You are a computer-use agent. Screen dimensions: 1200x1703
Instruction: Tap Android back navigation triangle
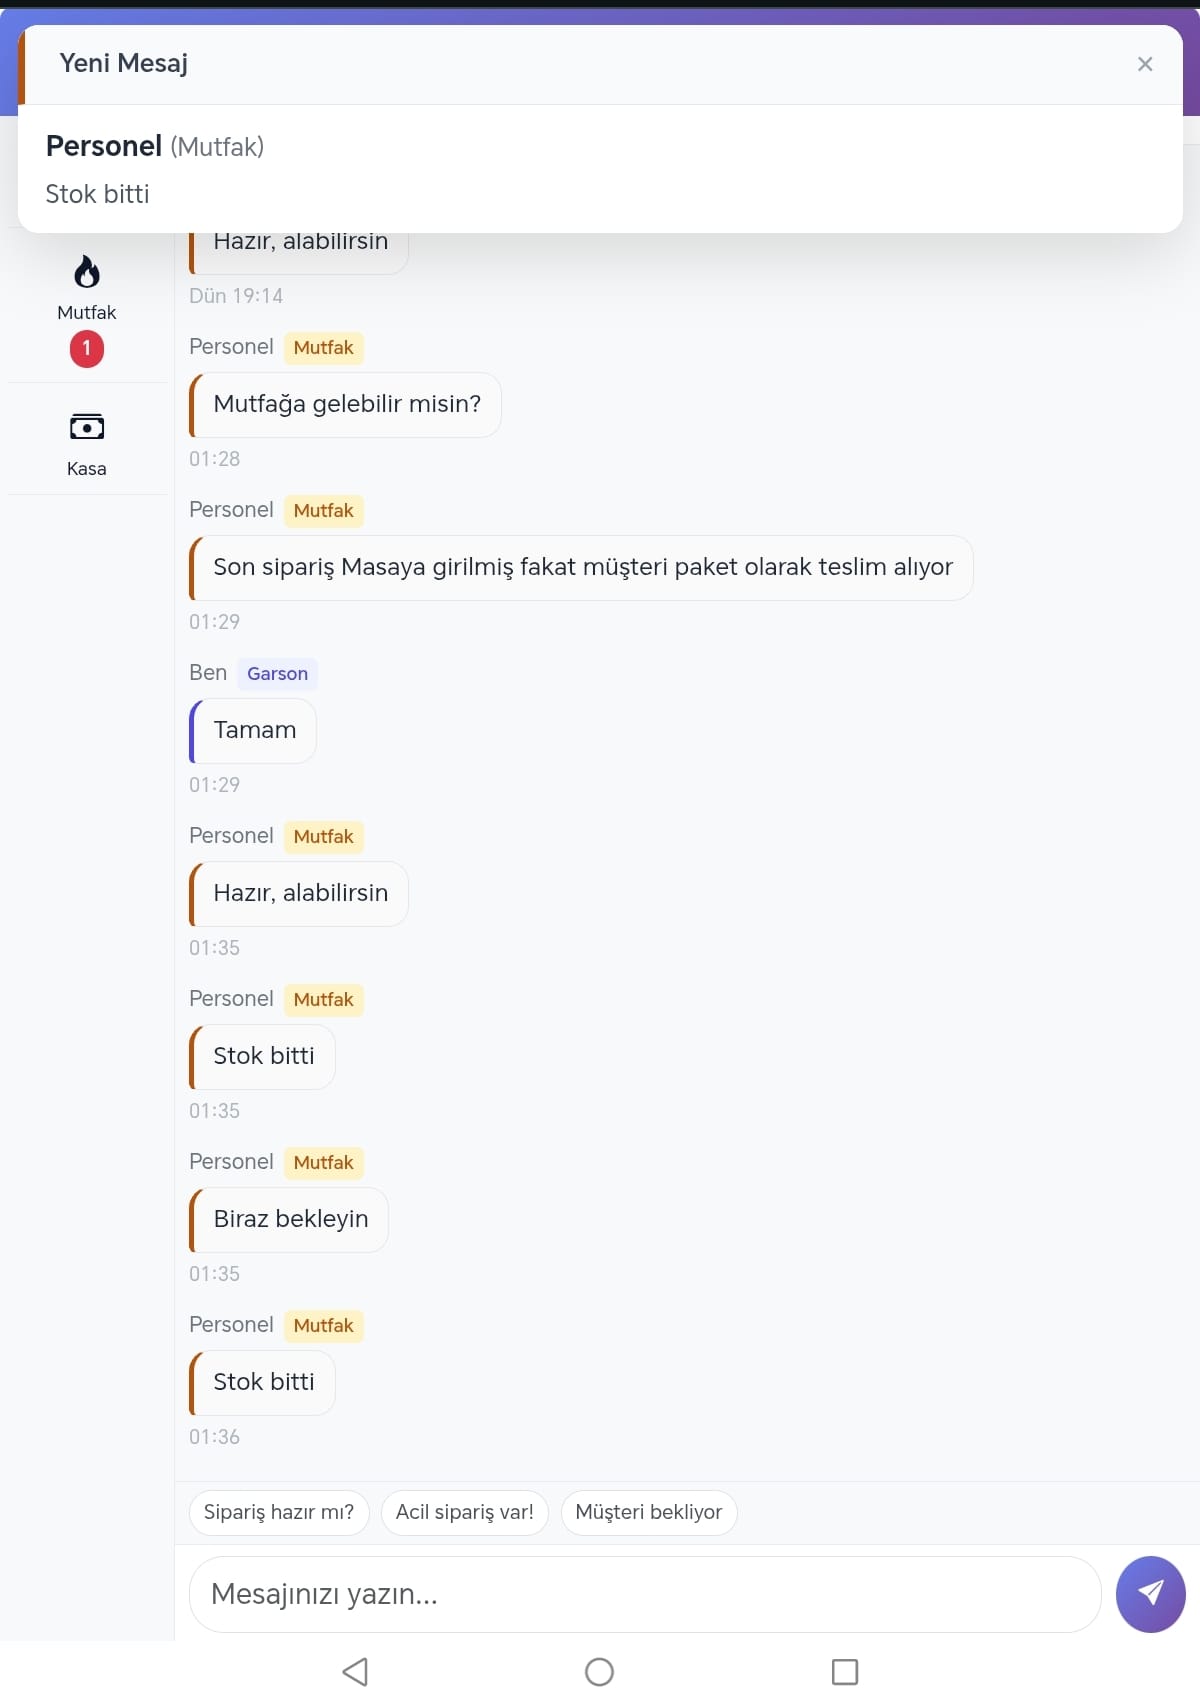click(355, 1671)
